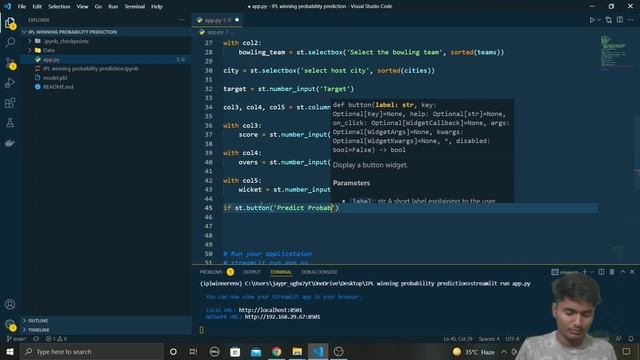This screenshot has width=640, height=360.
Task: Select the app.py editor tab
Action: tap(218, 20)
